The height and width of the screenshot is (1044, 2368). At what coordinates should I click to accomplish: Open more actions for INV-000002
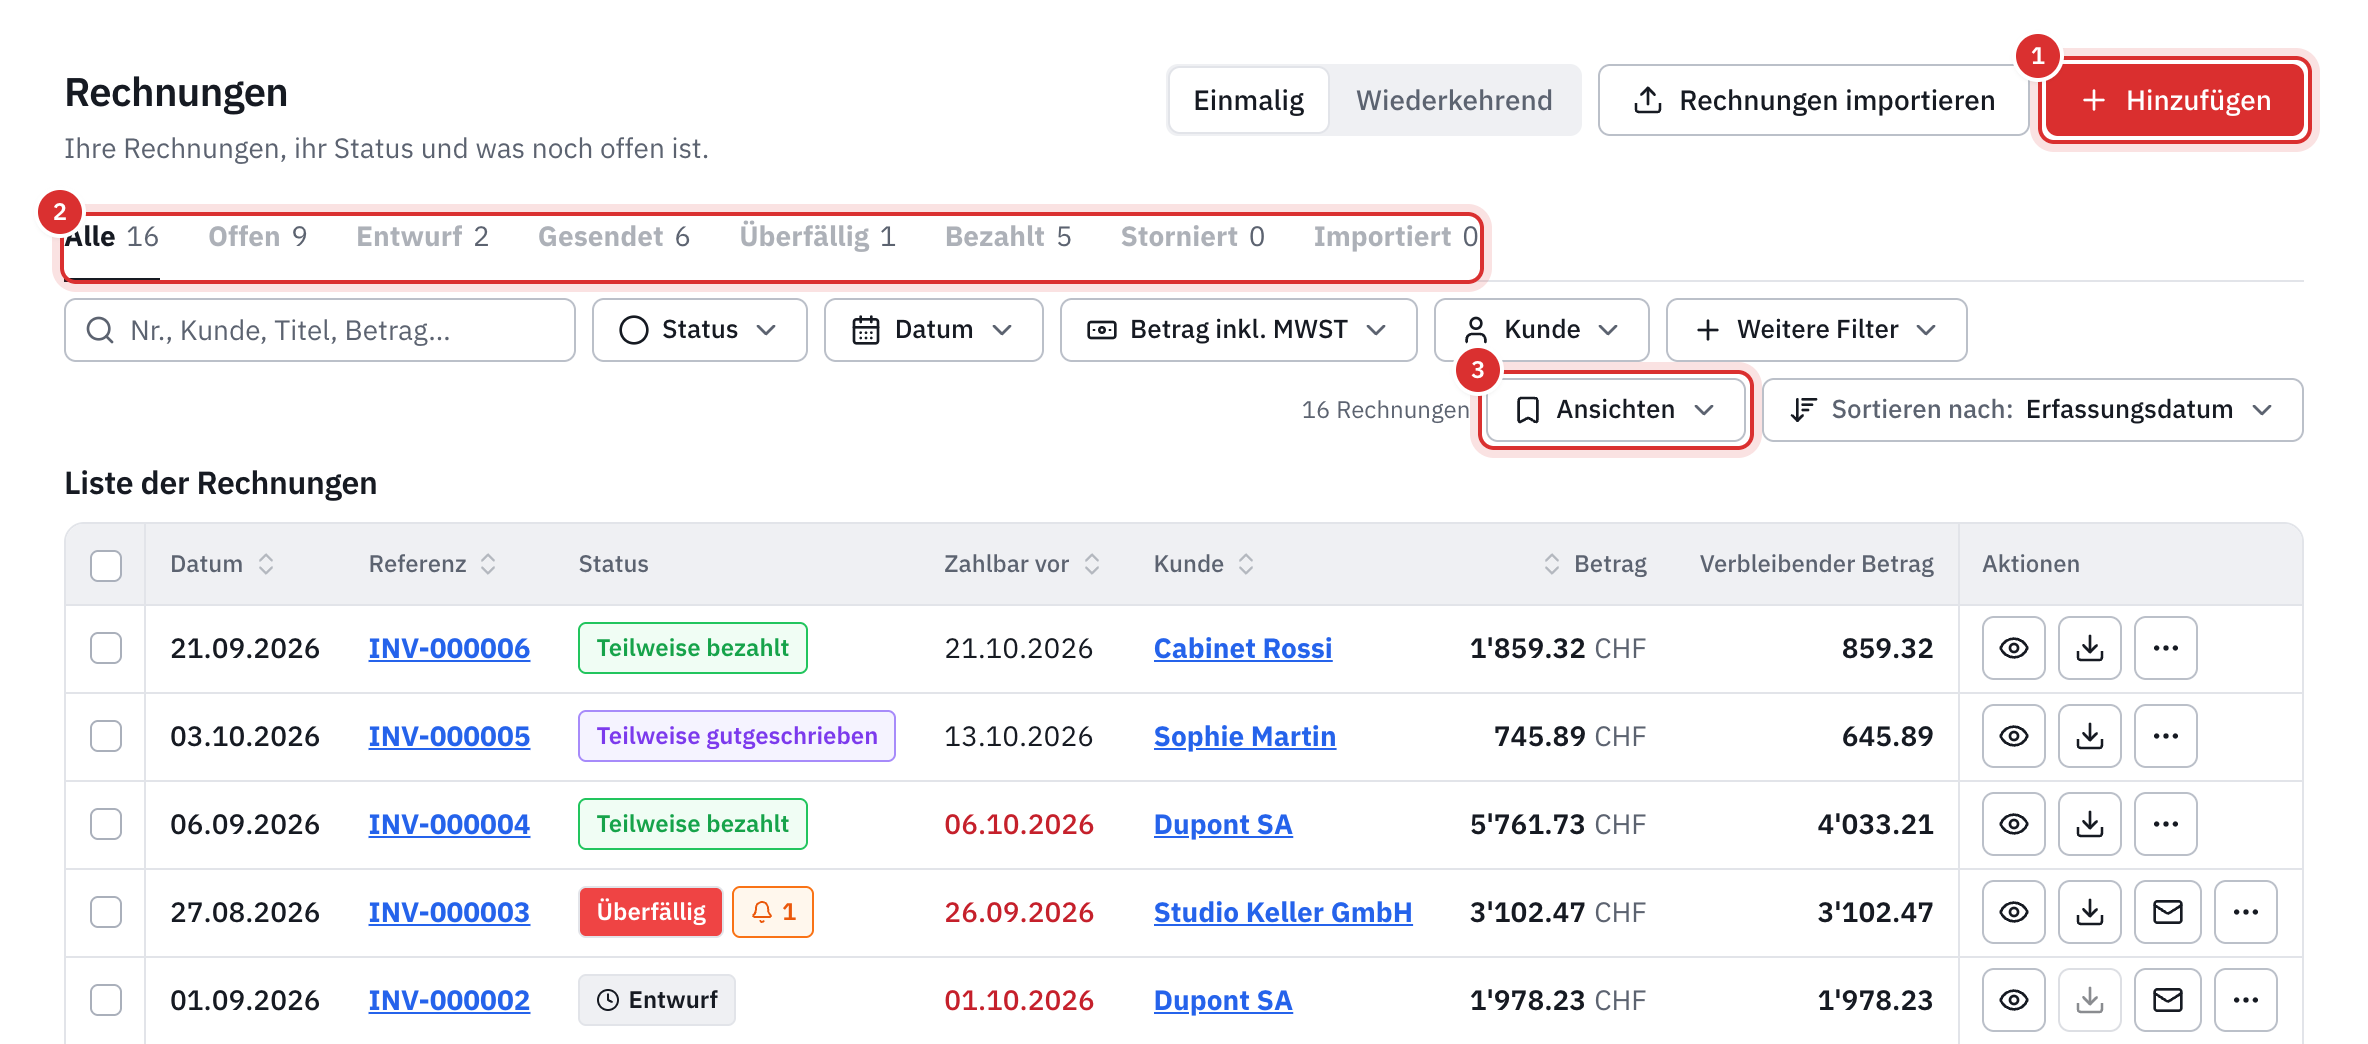(2245, 1000)
